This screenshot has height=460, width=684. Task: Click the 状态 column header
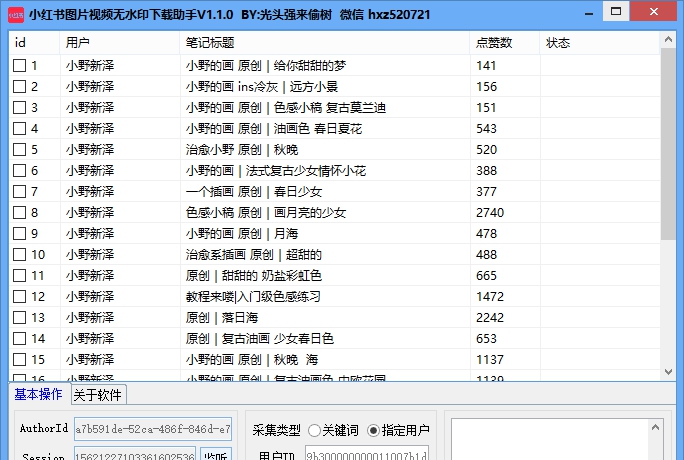coord(600,43)
